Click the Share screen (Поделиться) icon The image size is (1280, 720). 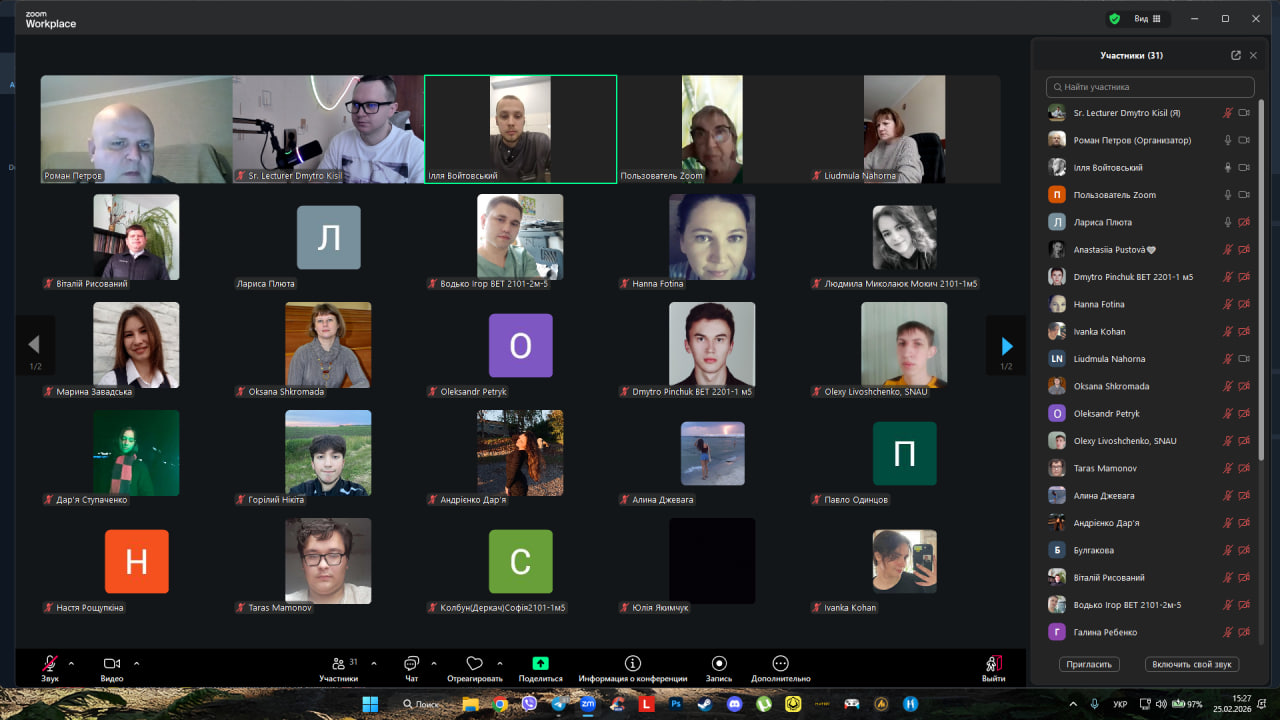pos(540,664)
